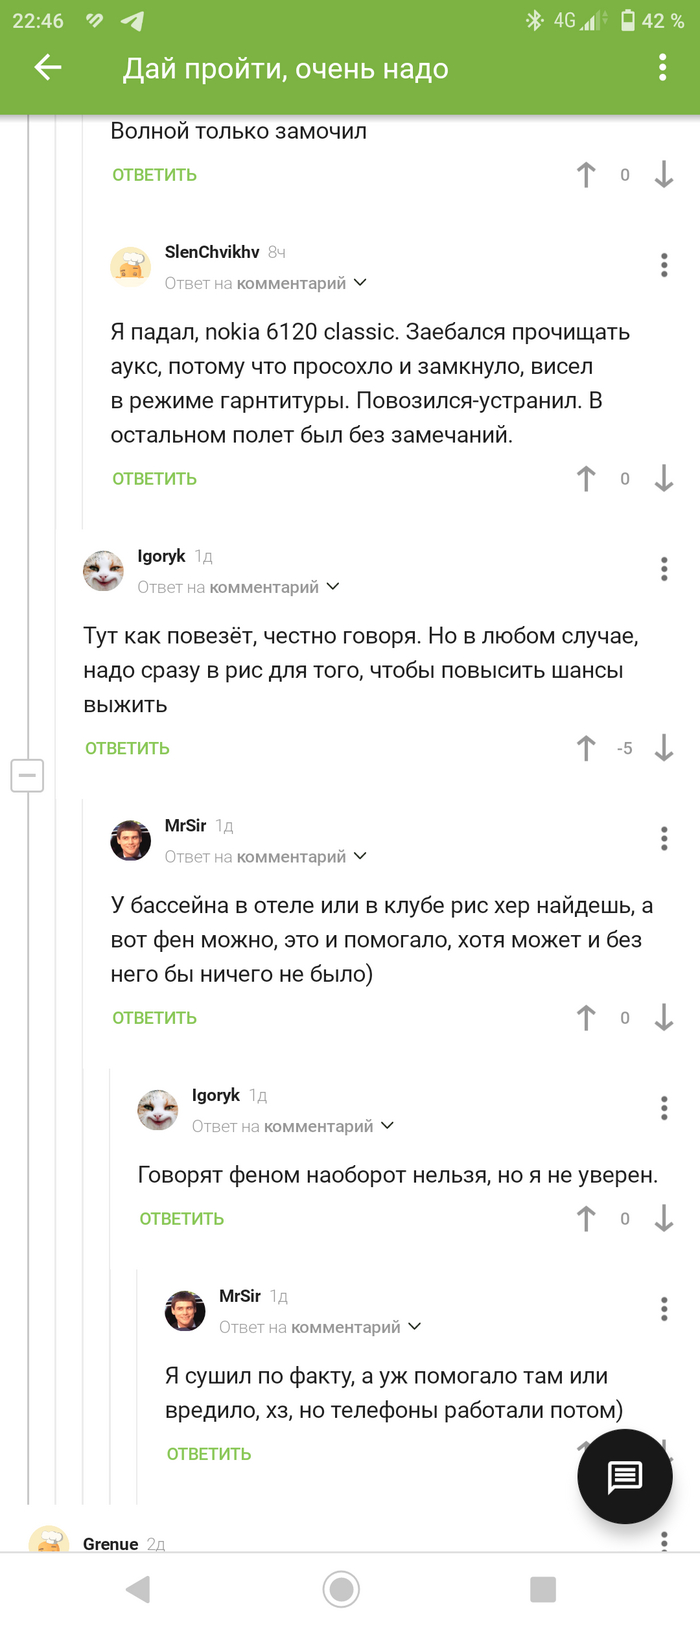The image size is (700, 1633).
Task: Expand parent comment chevron under first Igoryk
Action: [334, 587]
